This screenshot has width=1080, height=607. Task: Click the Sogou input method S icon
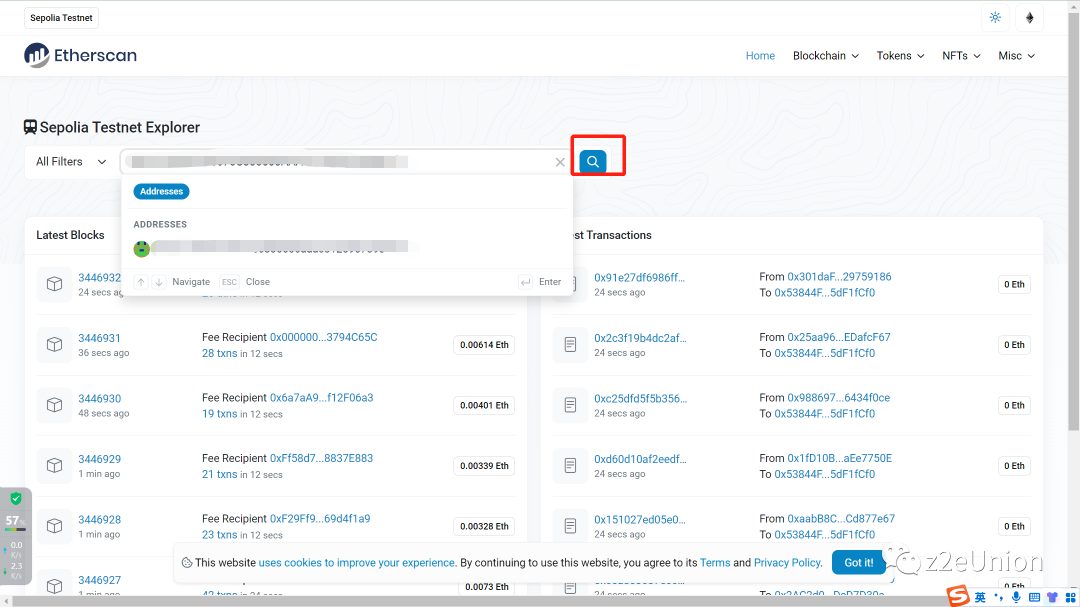point(957,596)
